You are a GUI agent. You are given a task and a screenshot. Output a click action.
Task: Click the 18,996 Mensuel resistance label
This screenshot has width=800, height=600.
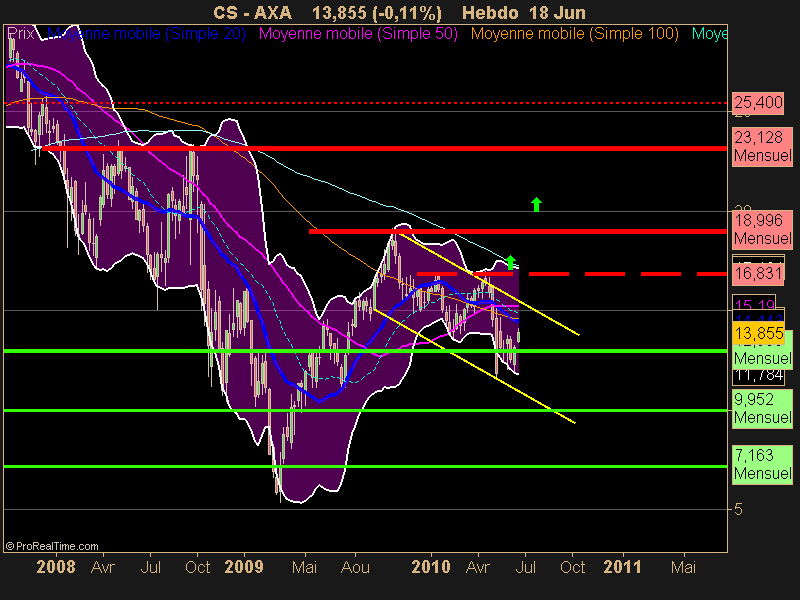click(x=763, y=230)
